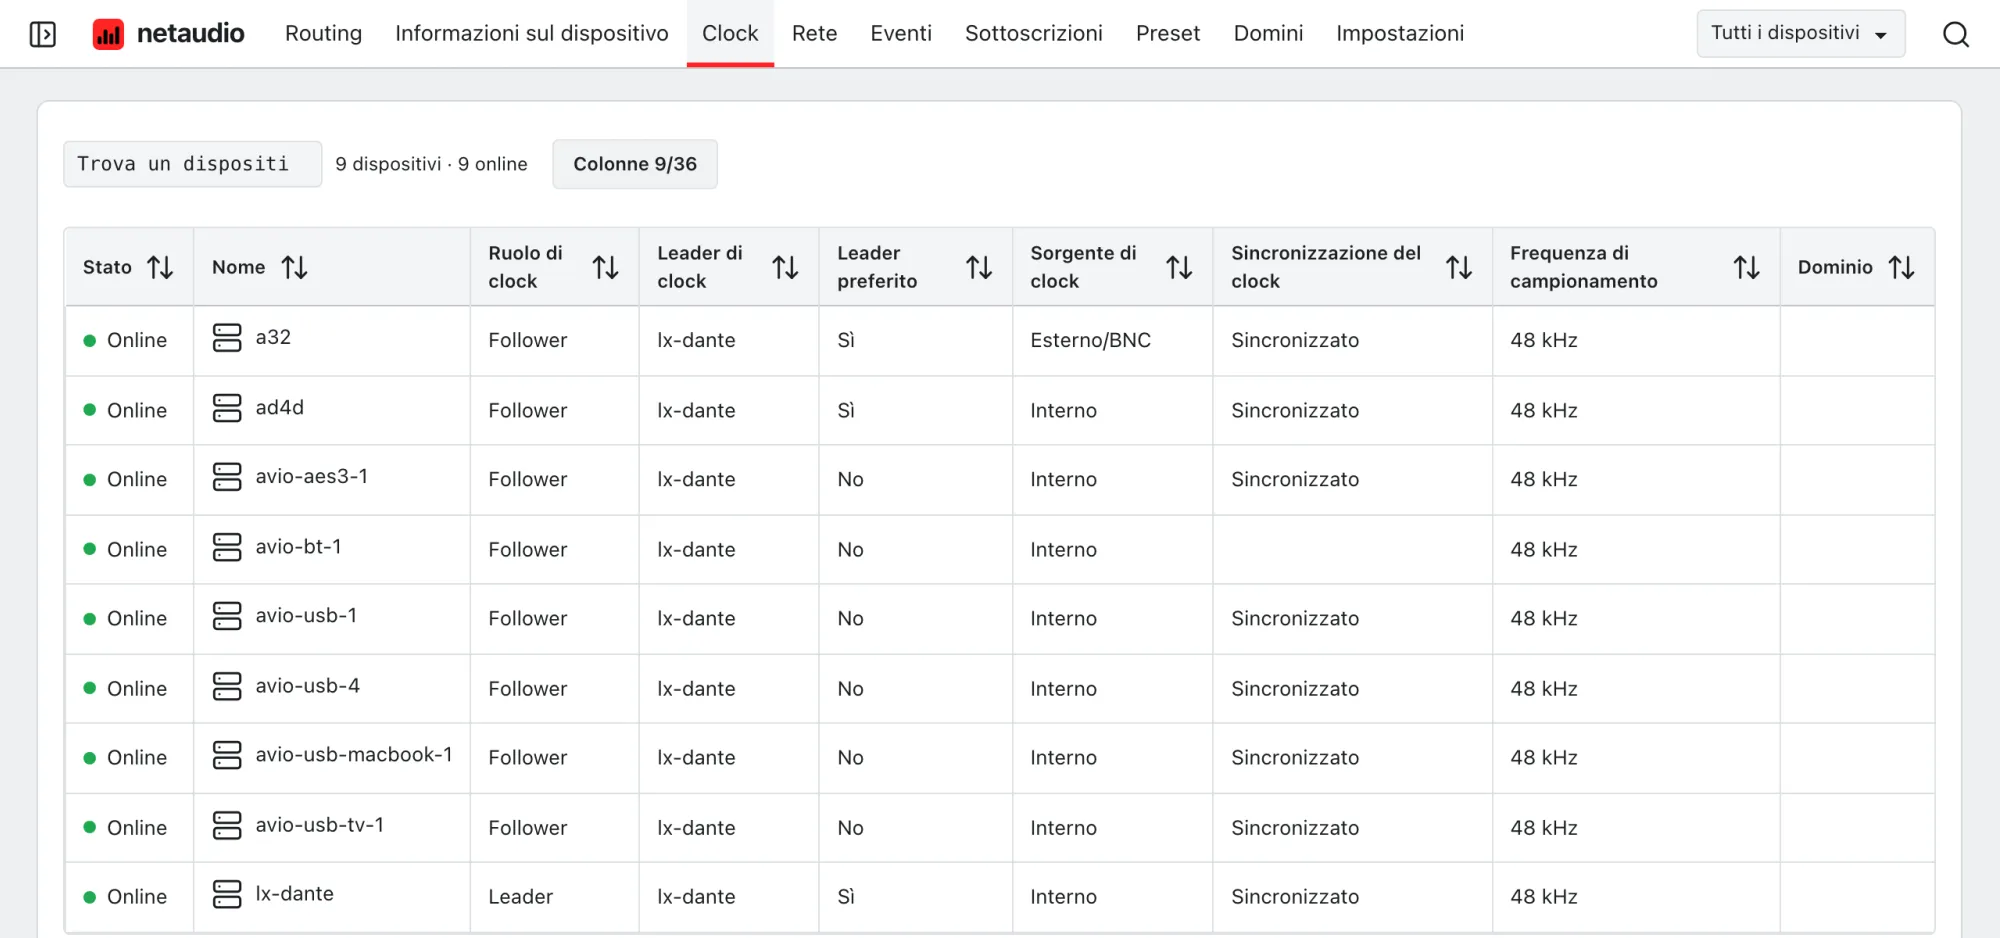Click device icon beside lx-dante
This screenshot has height=938, width=2000.
pyautogui.click(x=227, y=894)
